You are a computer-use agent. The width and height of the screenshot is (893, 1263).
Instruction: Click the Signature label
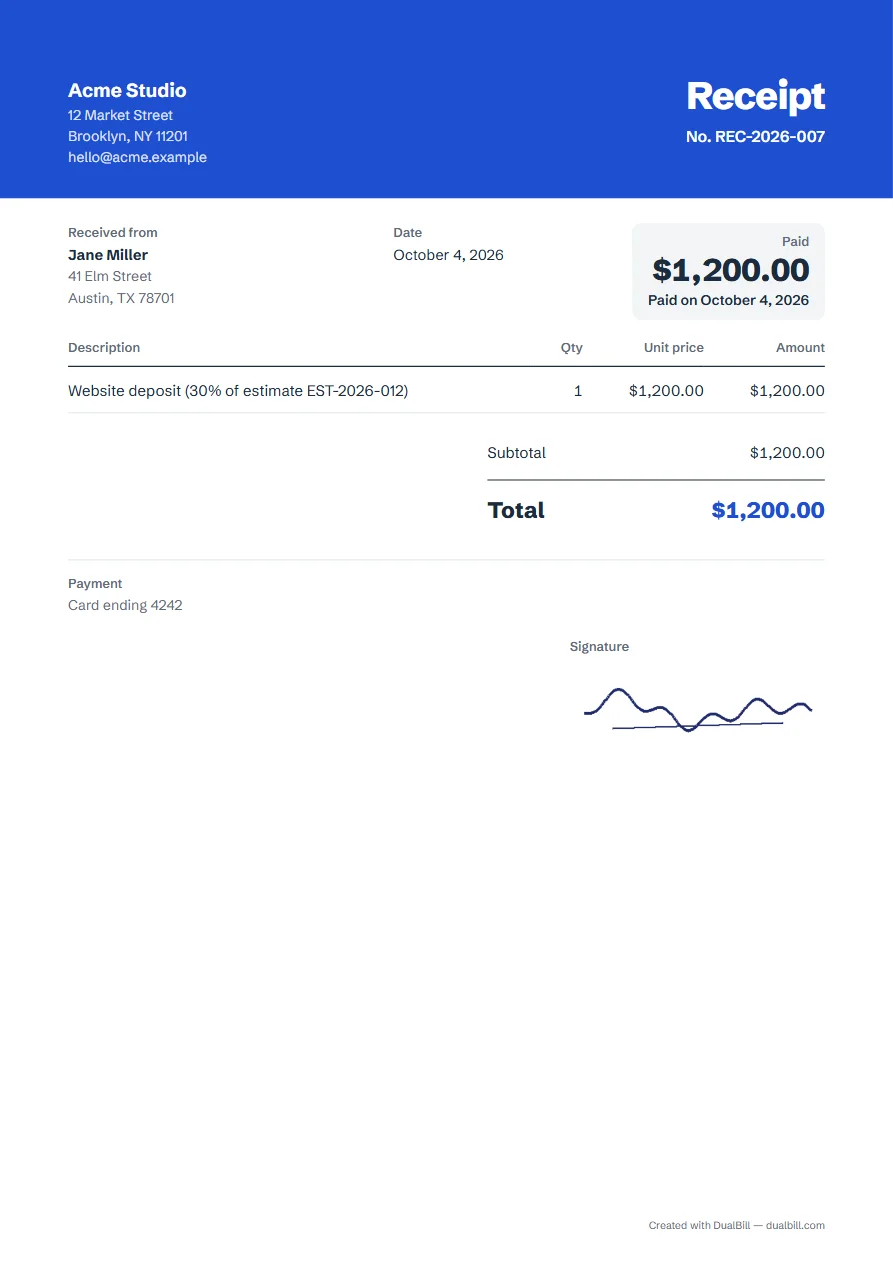coord(599,647)
